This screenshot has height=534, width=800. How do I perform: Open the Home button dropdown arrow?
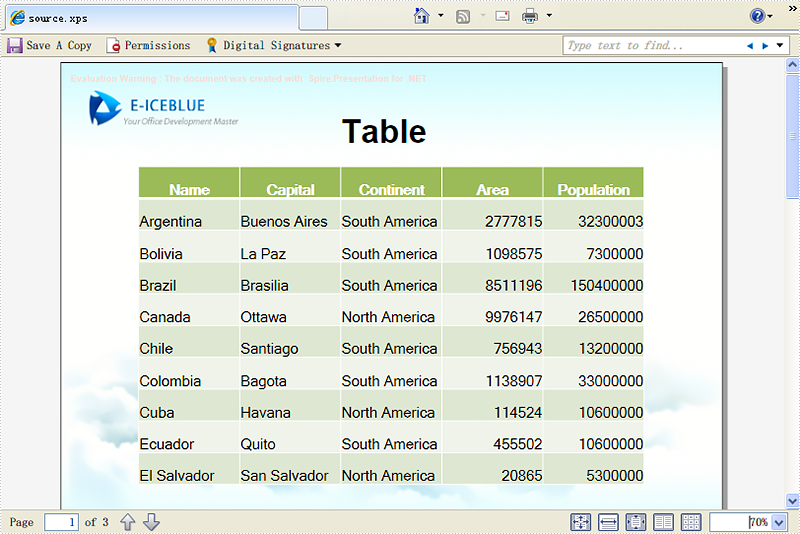[x=441, y=16]
